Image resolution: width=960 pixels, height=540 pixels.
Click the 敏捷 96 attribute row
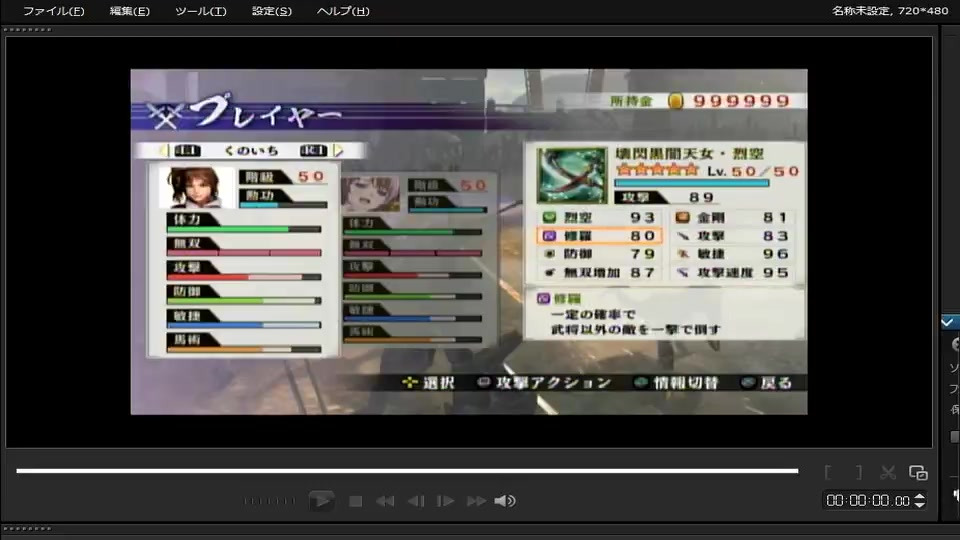732,254
